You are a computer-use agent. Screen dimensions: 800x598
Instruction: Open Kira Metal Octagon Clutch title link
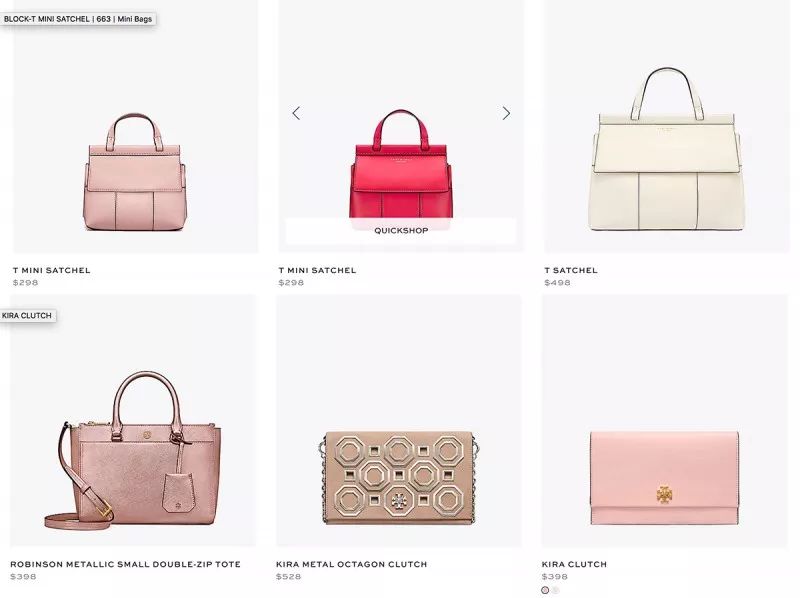(352, 564)
